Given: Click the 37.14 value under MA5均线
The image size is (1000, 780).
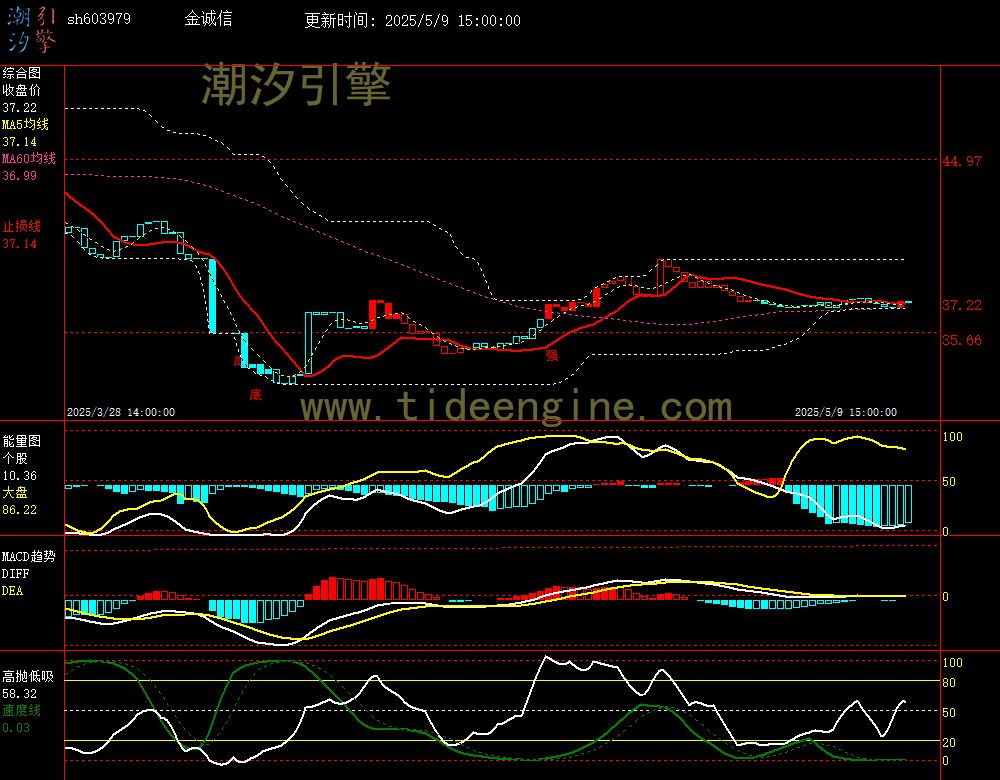Looking at the screenshot, I should 20,142.
